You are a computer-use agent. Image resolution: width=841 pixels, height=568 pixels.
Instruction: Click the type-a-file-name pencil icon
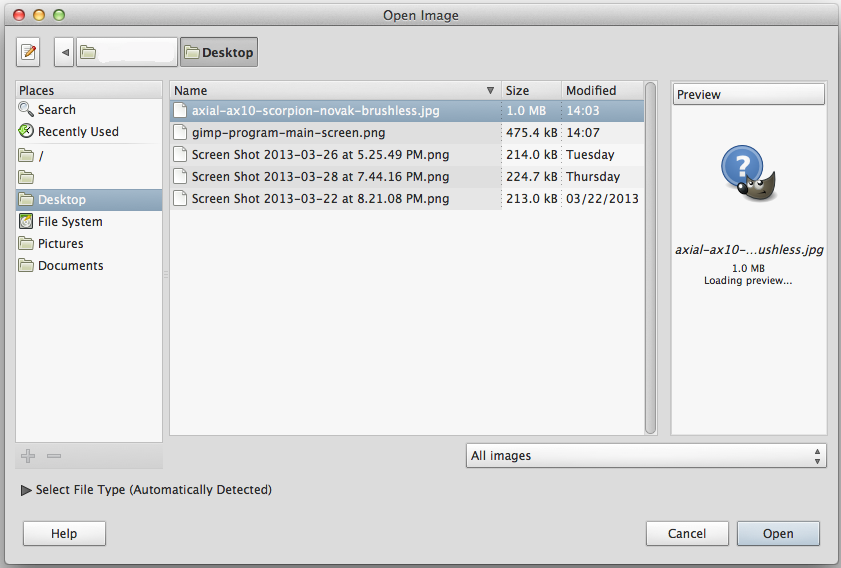coord(28,52)
